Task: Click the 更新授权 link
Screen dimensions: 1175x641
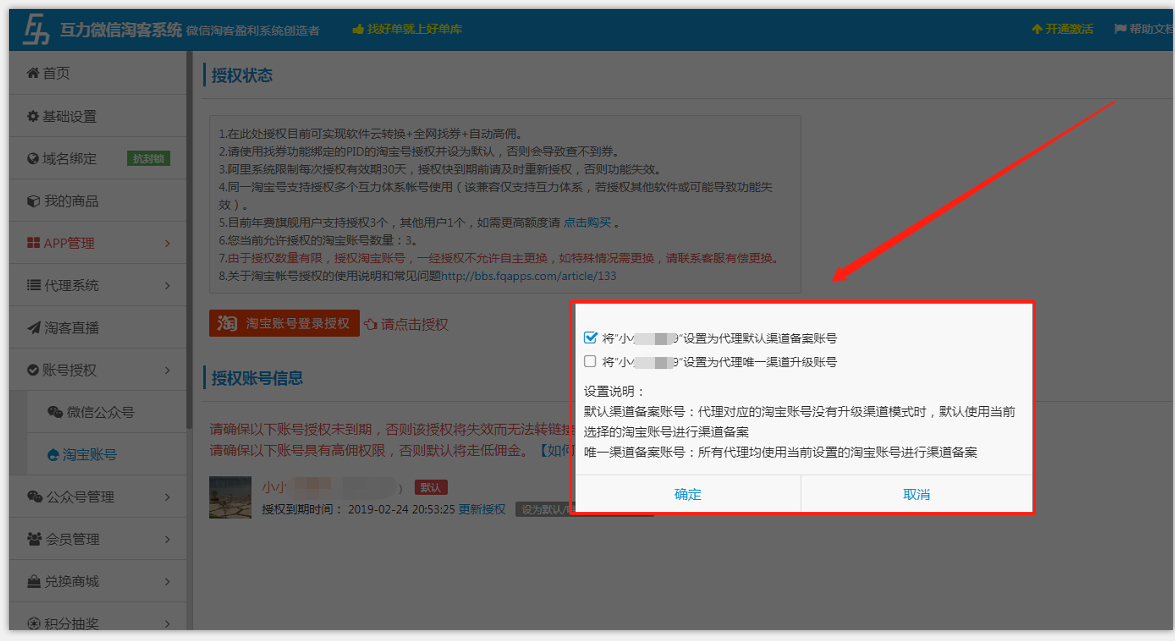Action: click(482, 509)
